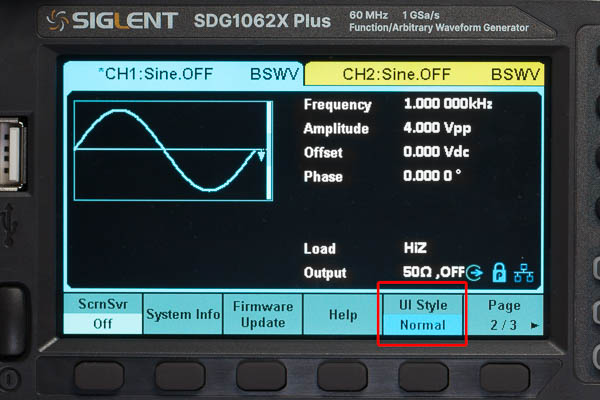Image resolution: width=600 pixels, height=400 pixels.
Task: Switch to the CH2:Sine.OFF tab
Action: [x=424, y=73]
